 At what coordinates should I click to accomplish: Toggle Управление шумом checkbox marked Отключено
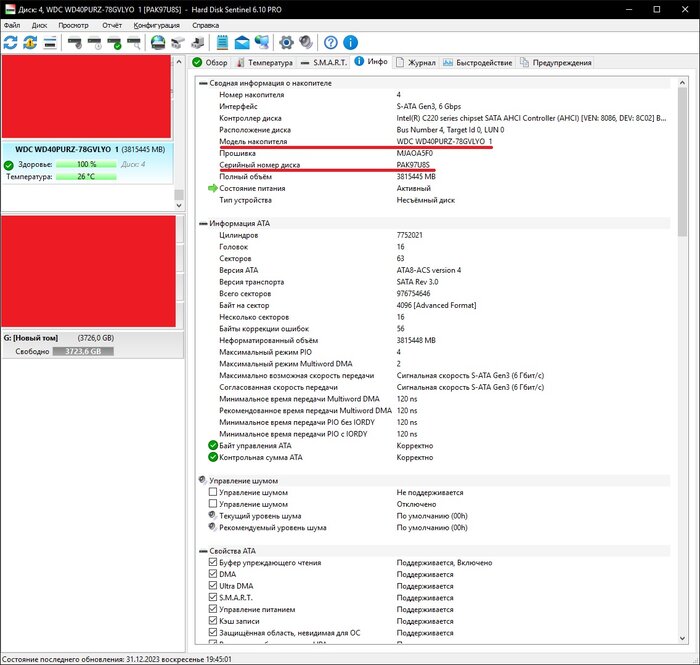point(213,503)
